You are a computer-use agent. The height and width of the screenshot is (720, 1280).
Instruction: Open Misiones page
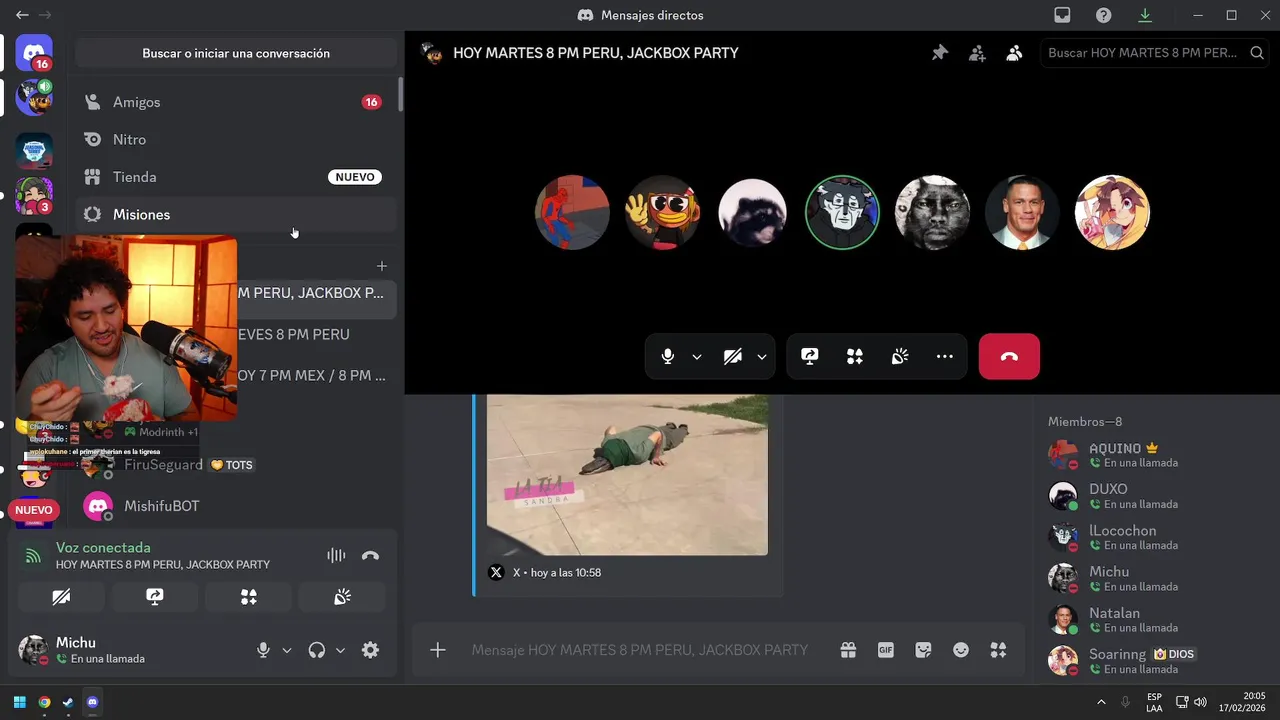tap(236, 214)
